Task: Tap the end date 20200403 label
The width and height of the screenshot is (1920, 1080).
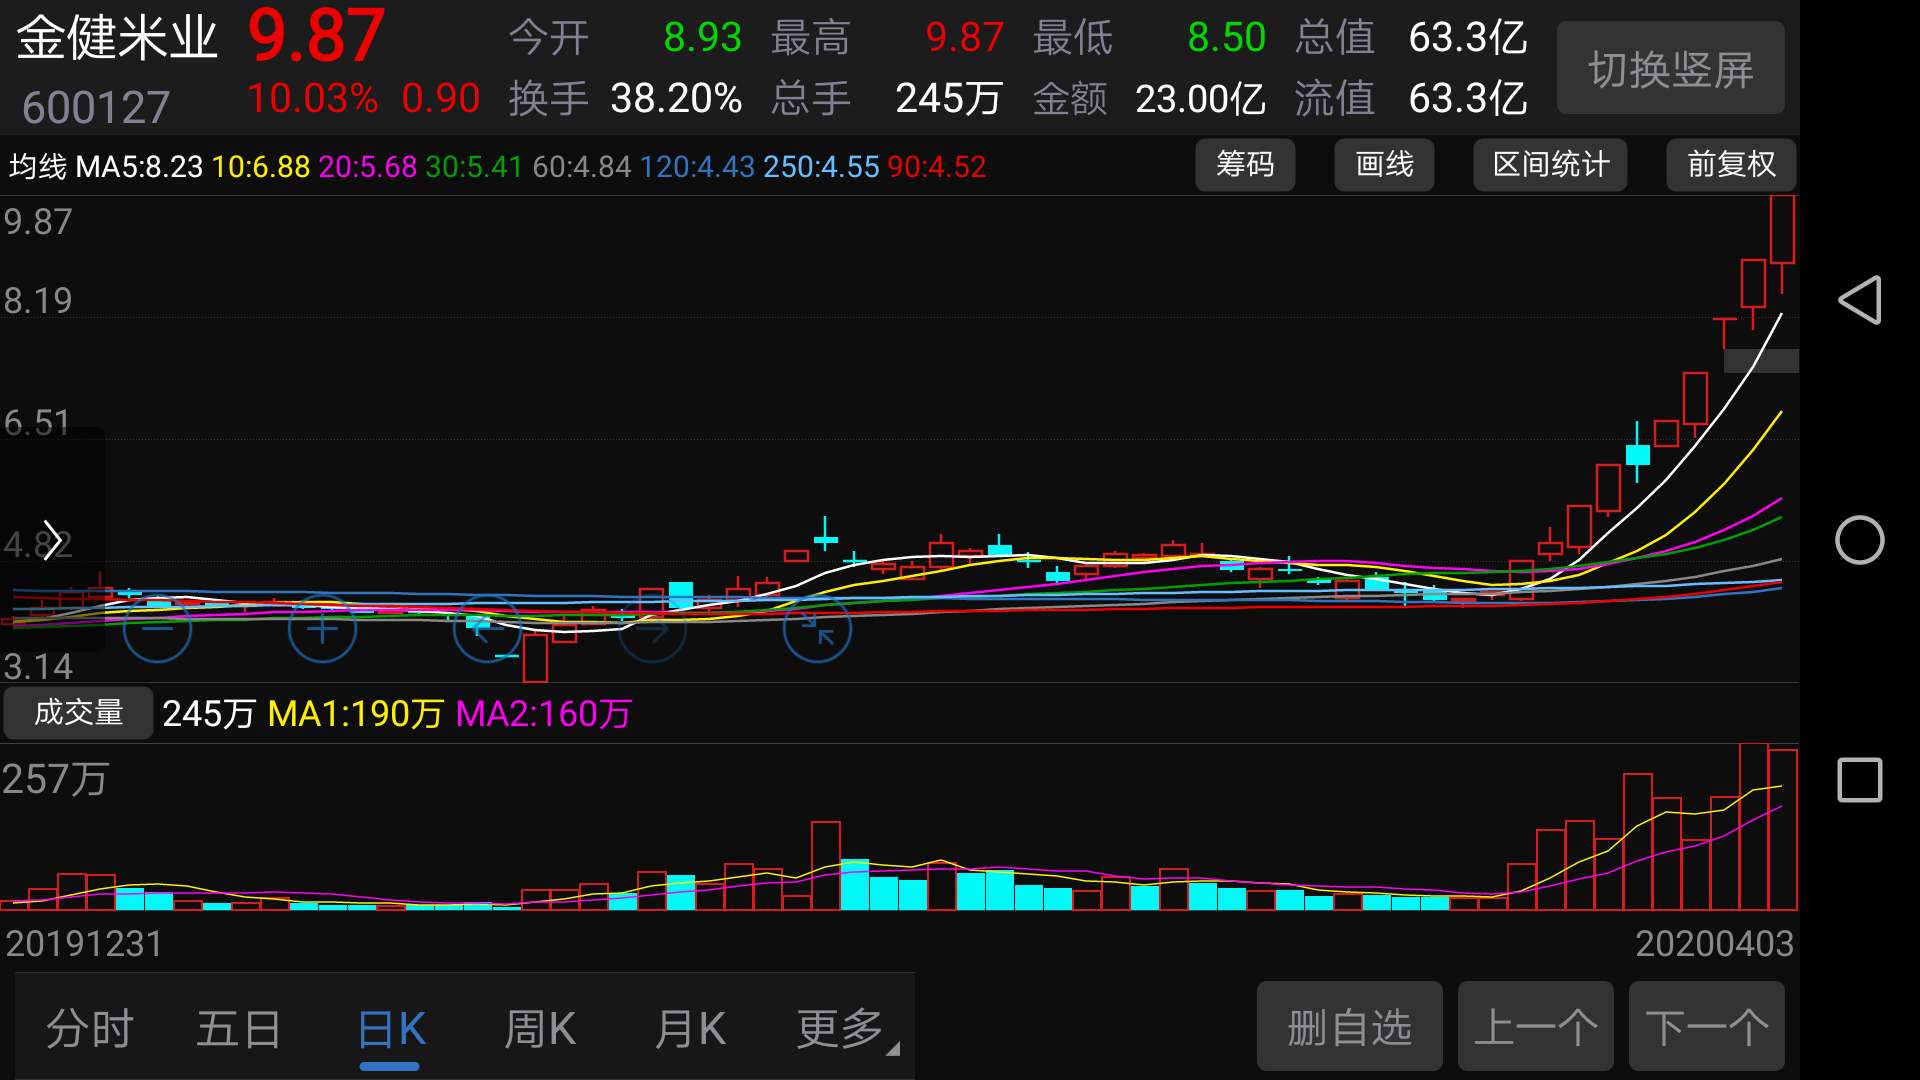Action: (1714, 943)
